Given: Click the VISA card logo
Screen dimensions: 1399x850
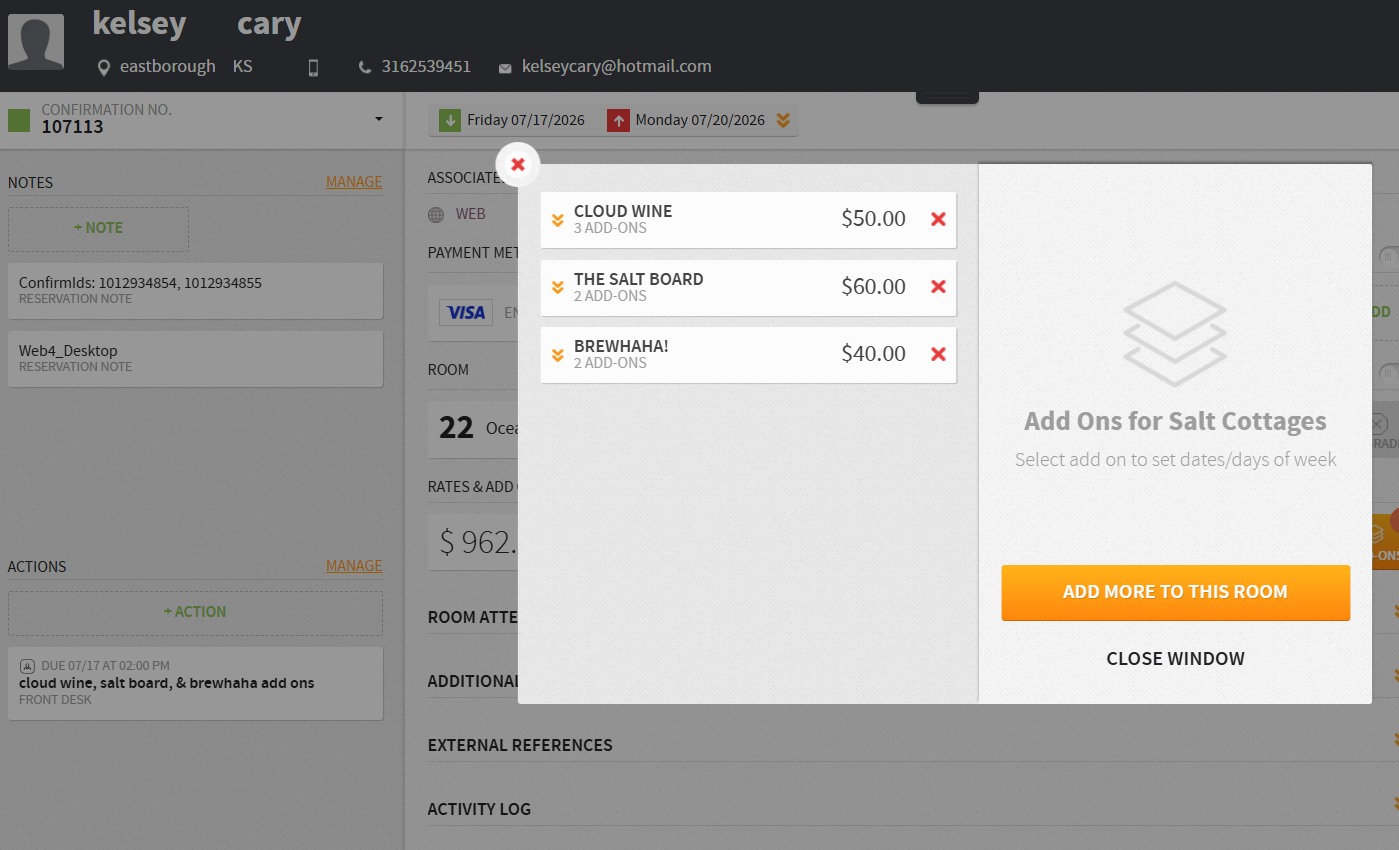Looking at the screenshot, I should coord(466,312).
